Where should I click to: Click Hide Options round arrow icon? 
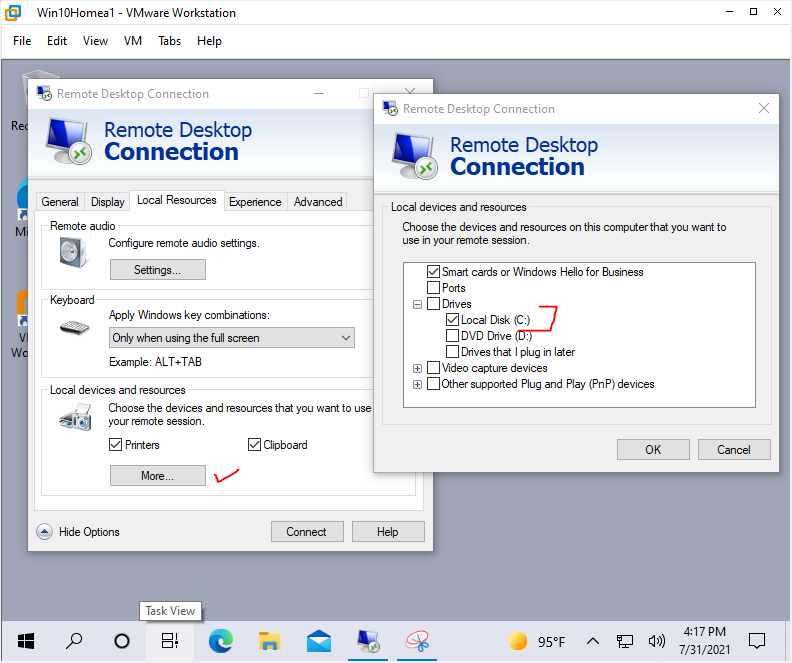pyautogui.click(x=44, y=532)
